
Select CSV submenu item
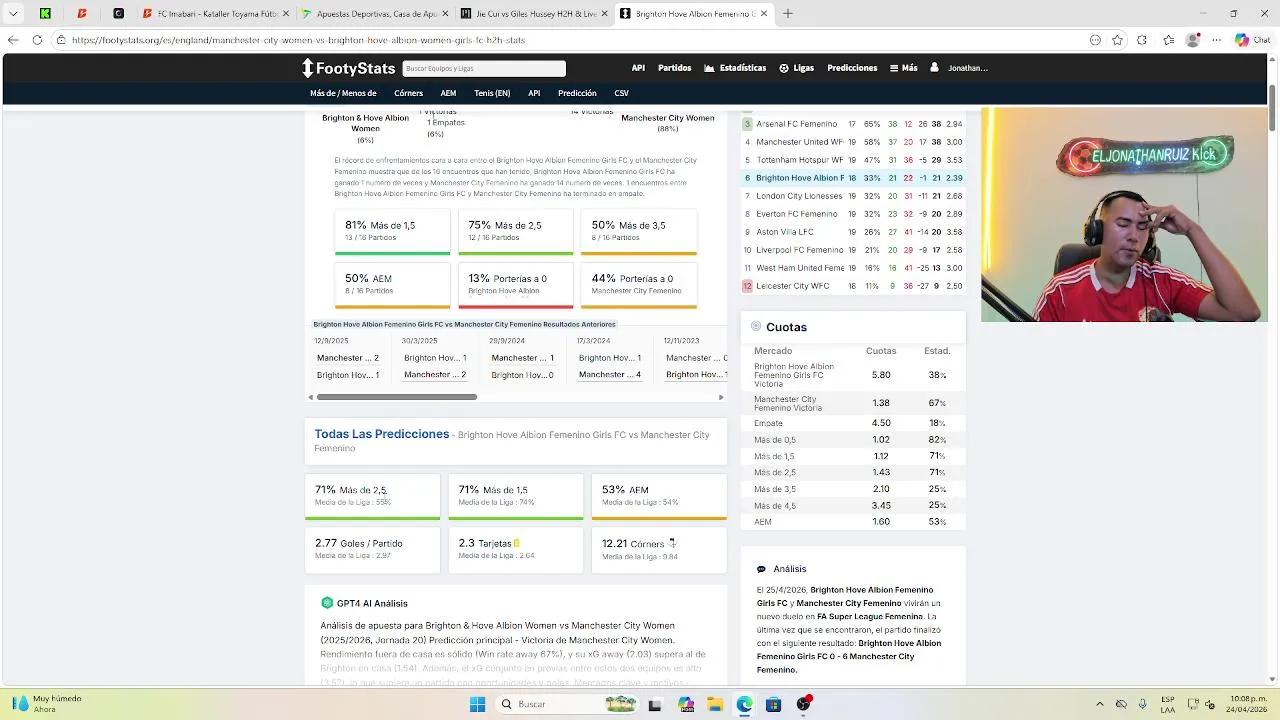622,93
